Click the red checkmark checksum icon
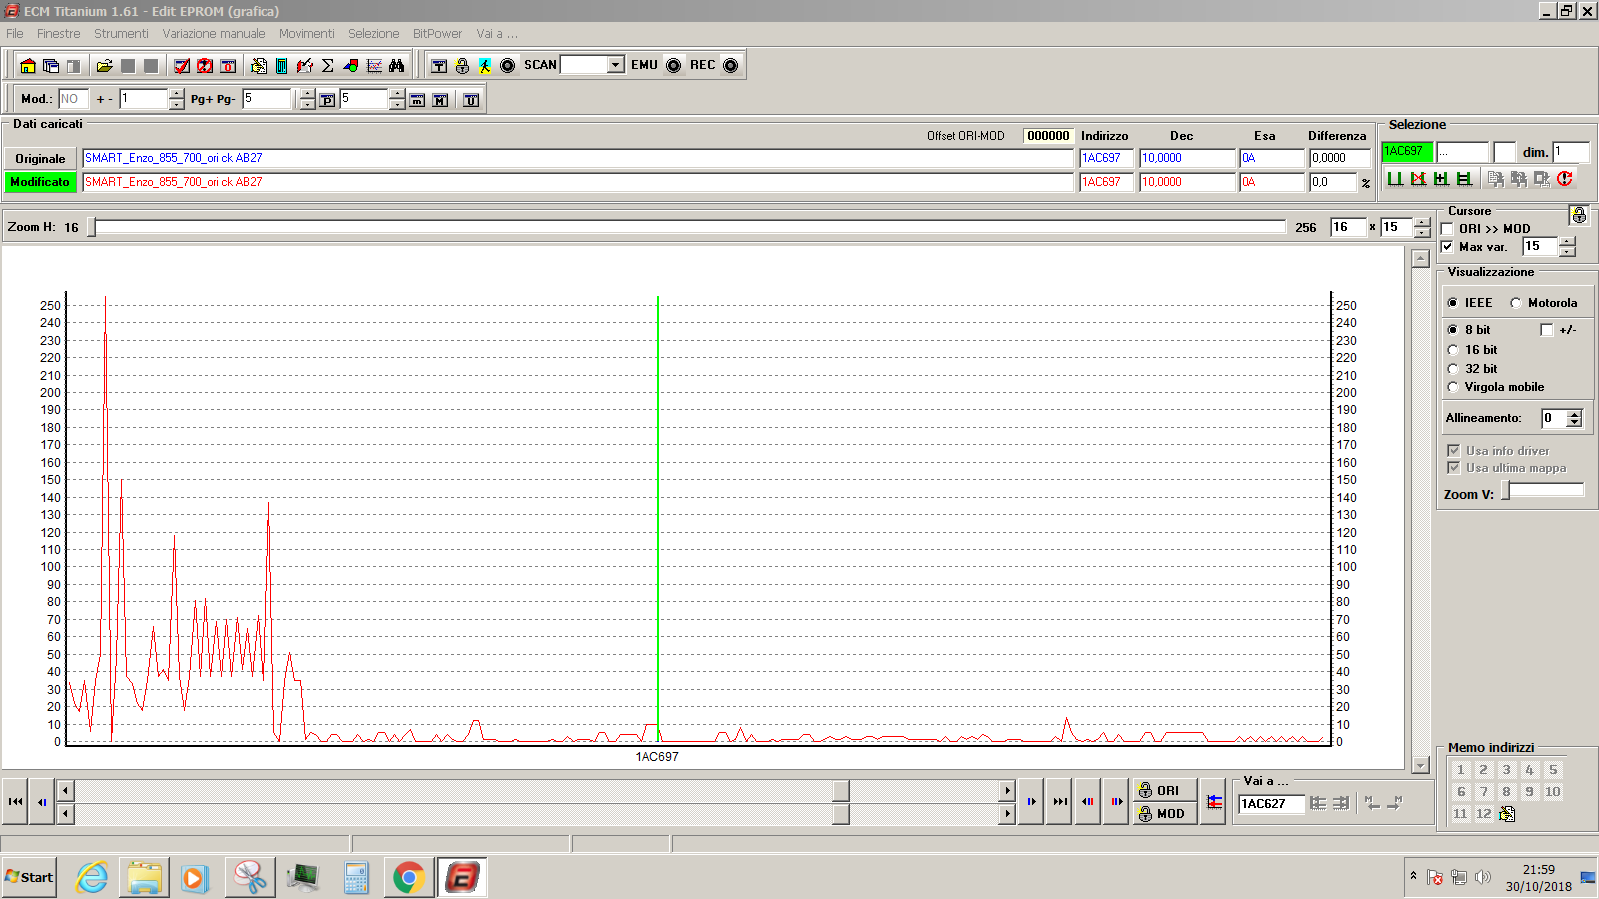1599x899 pixels. tap(182, 66)
